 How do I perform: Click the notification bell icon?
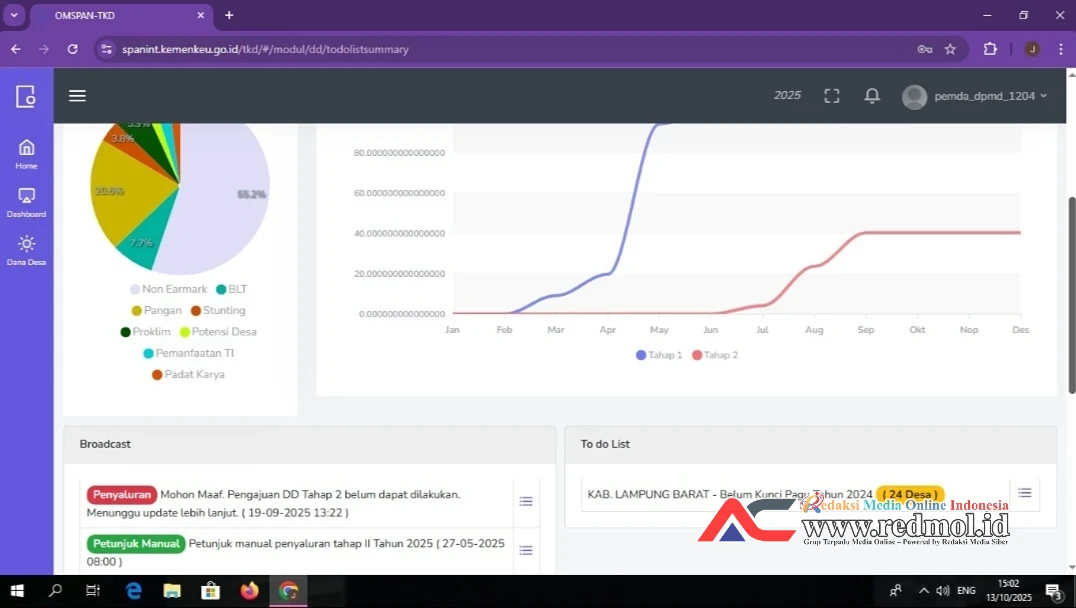872,96
